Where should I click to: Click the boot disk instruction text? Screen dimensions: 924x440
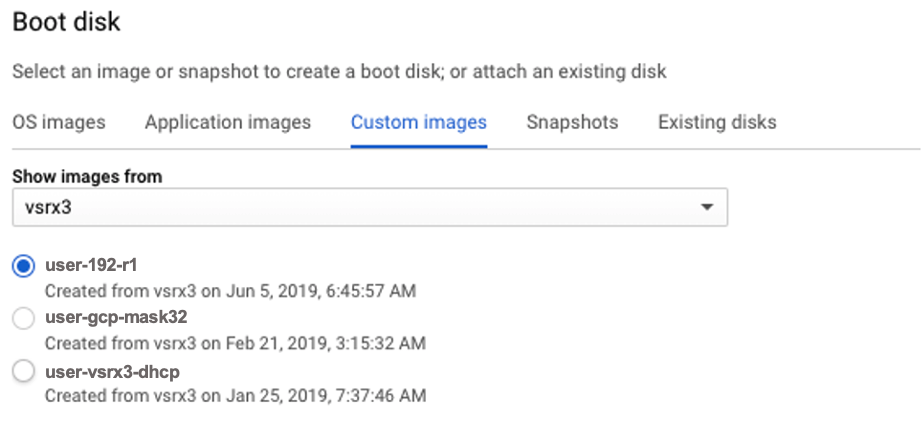coord(339,72)
